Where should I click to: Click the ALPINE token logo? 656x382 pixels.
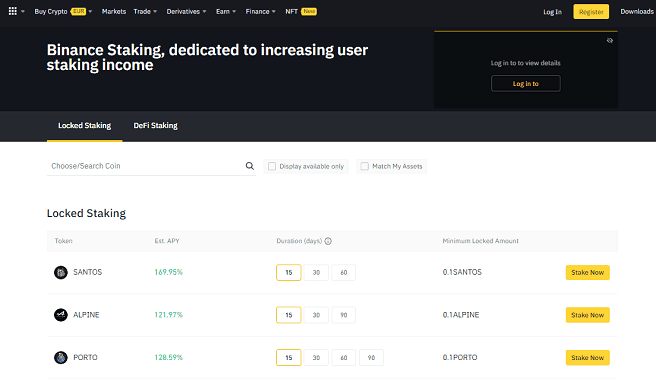(x=61, y=315)
